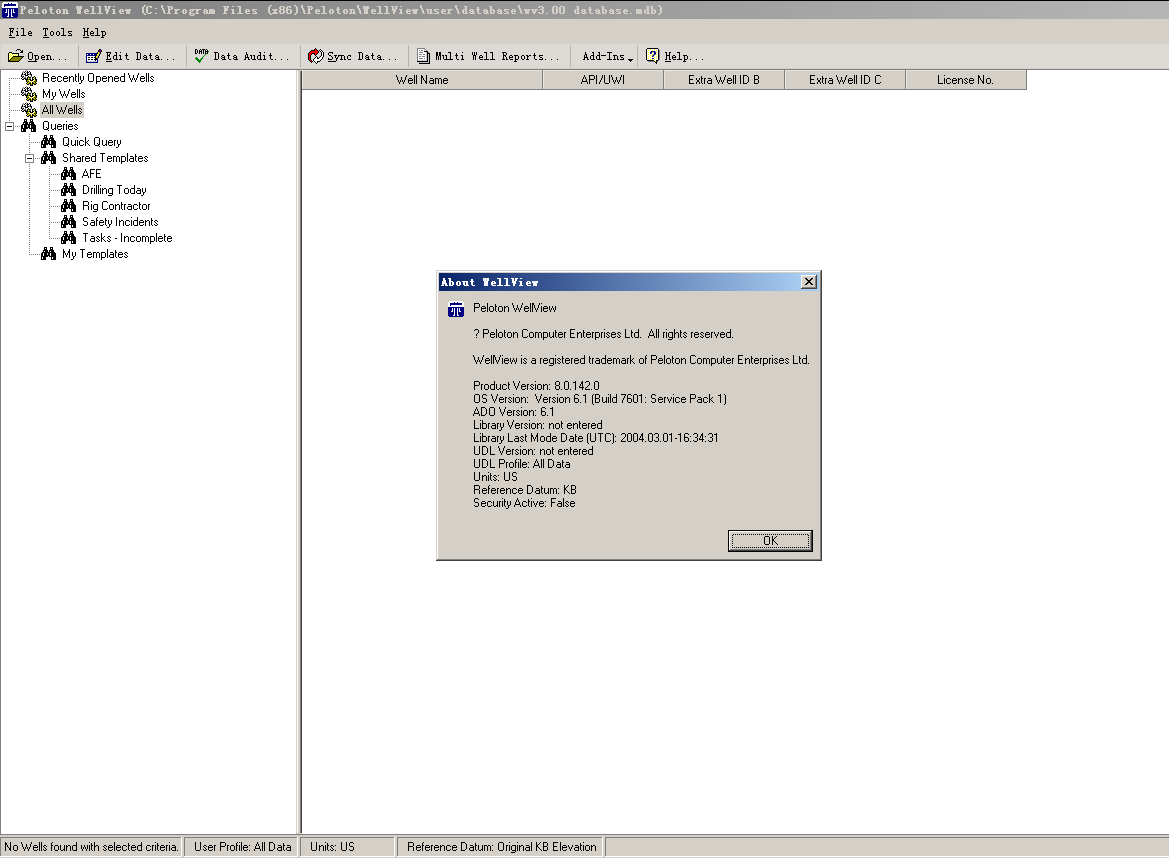The width and height of the screenshot is (1169, 859).
Task: Open the Add-Ins dropdown menu
Action: [608, 57]
